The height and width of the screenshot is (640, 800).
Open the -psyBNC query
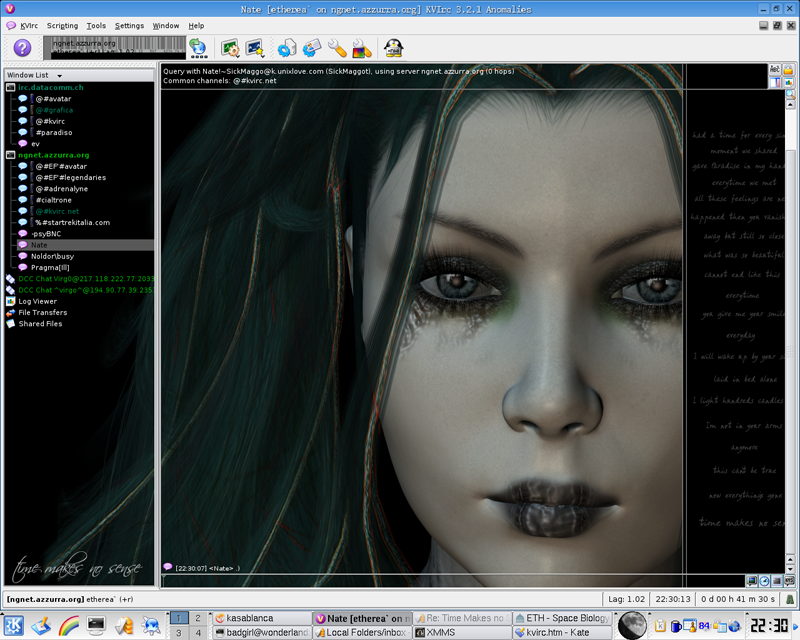tap(46, 233)
